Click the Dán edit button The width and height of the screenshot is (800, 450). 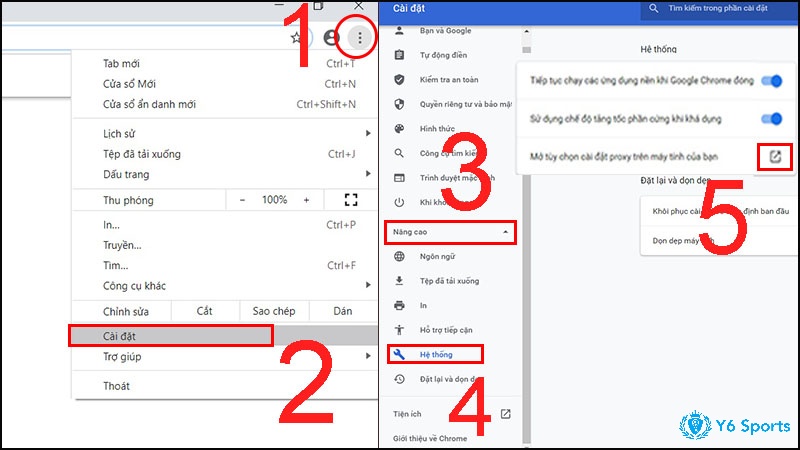pyautogui.click(x=343, y=311)
